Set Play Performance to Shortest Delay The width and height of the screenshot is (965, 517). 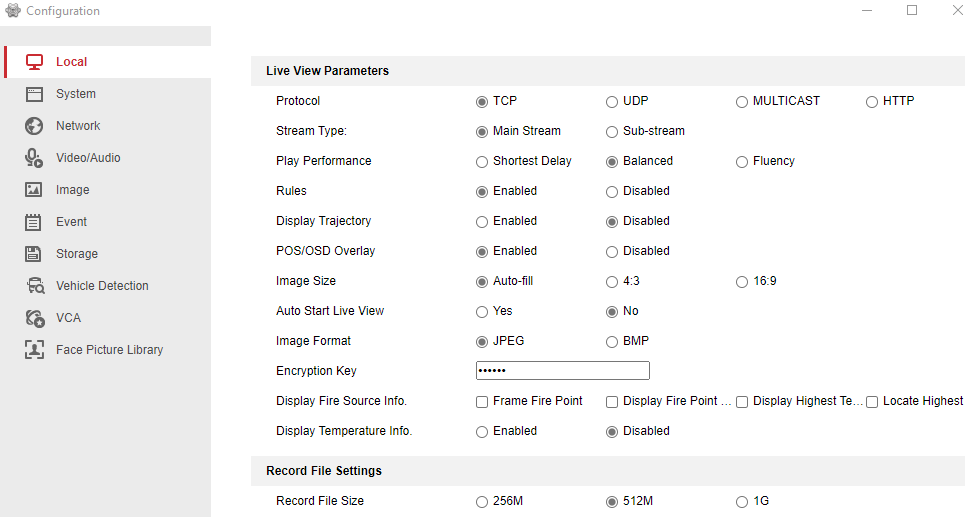482,161
